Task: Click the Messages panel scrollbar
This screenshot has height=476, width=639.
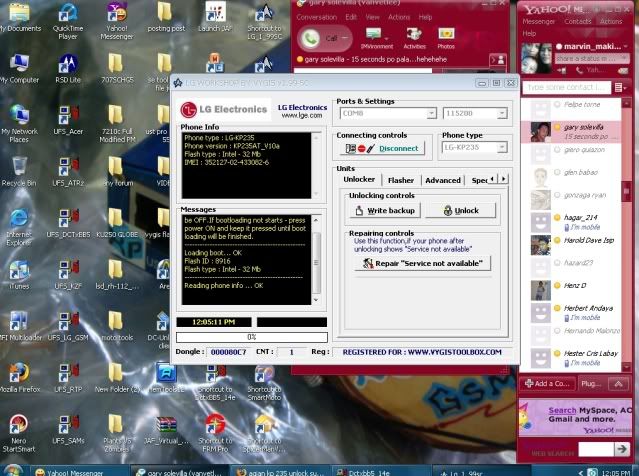Action: pos(316,260)
